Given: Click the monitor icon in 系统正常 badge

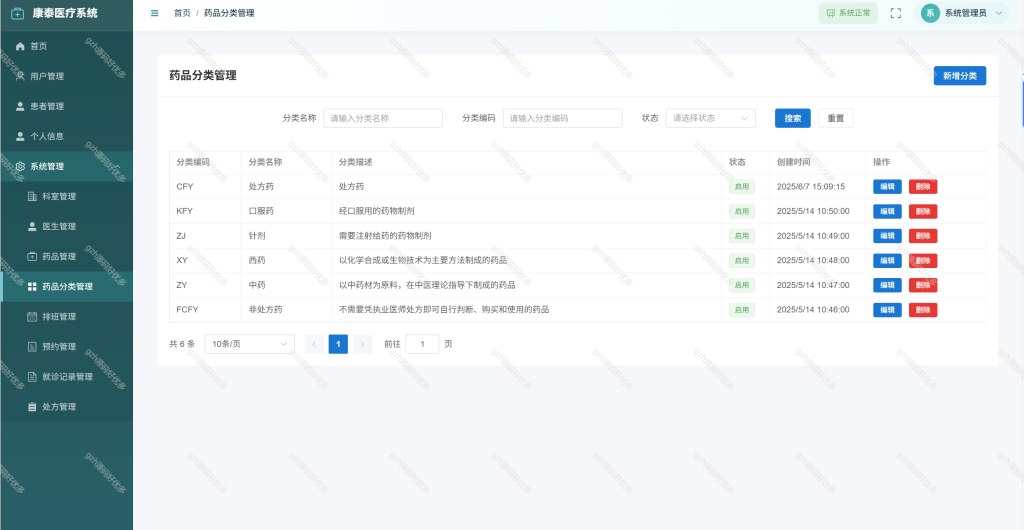Looking at the screenshot, I should (831, 13).
